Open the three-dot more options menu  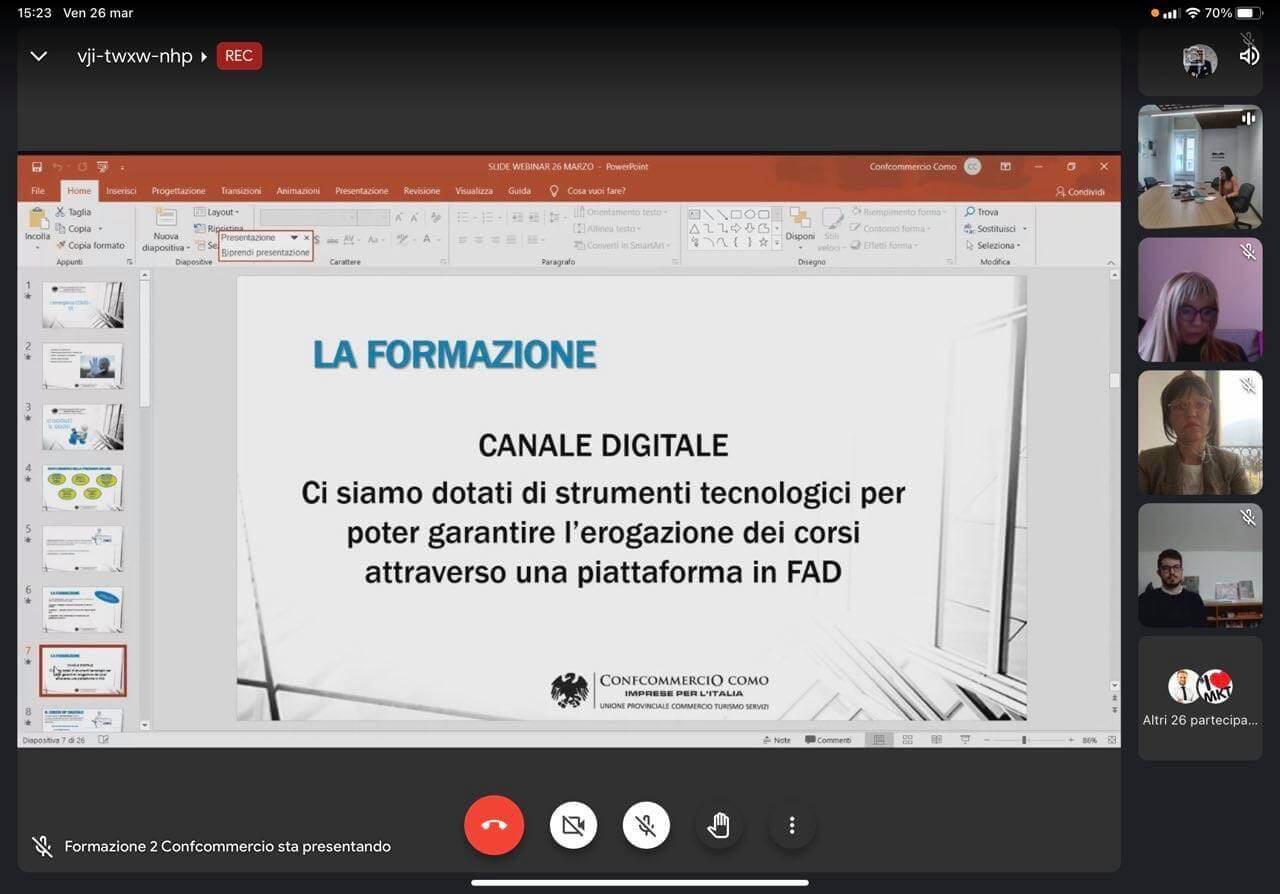tap(791, 825)
